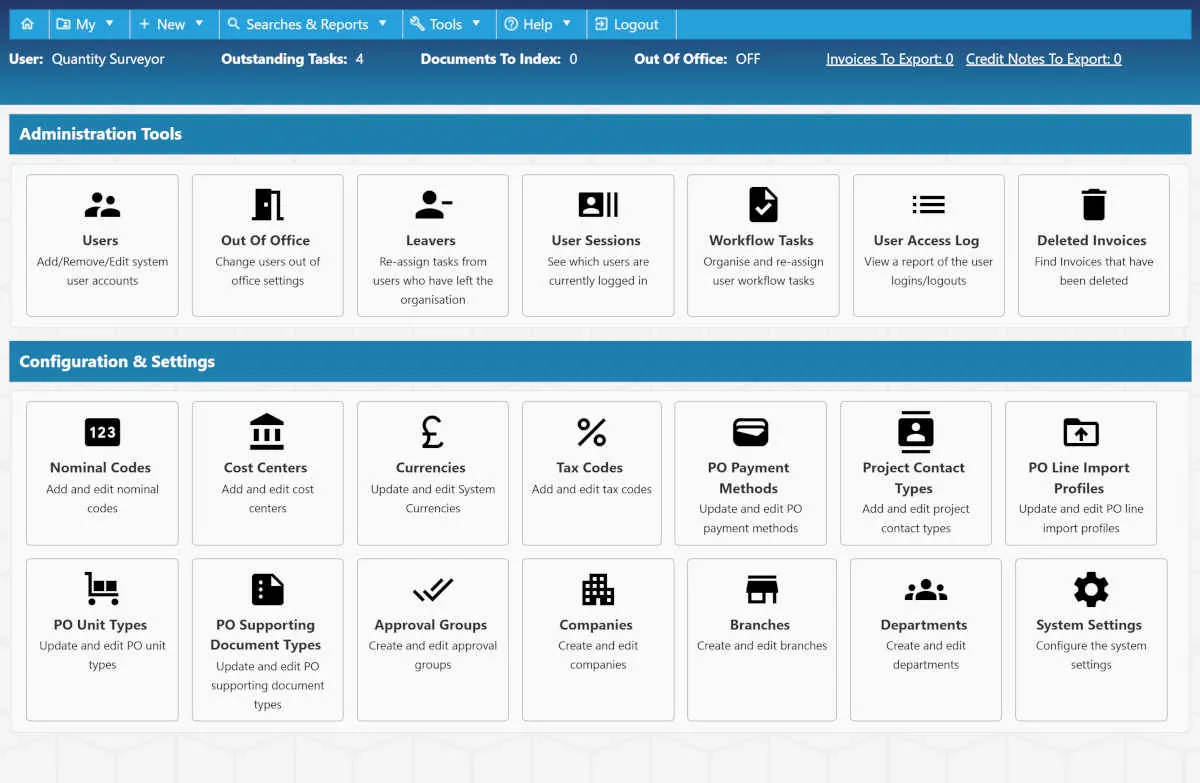Open the Help menu
1200x783 pixels.
(538, 24)
